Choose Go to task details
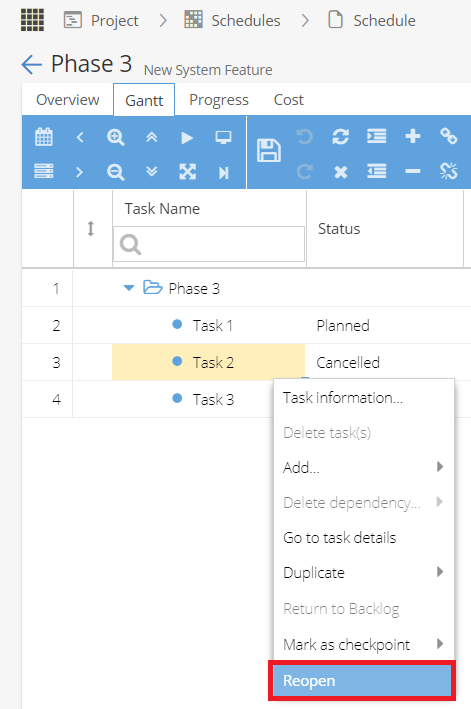 364,538
